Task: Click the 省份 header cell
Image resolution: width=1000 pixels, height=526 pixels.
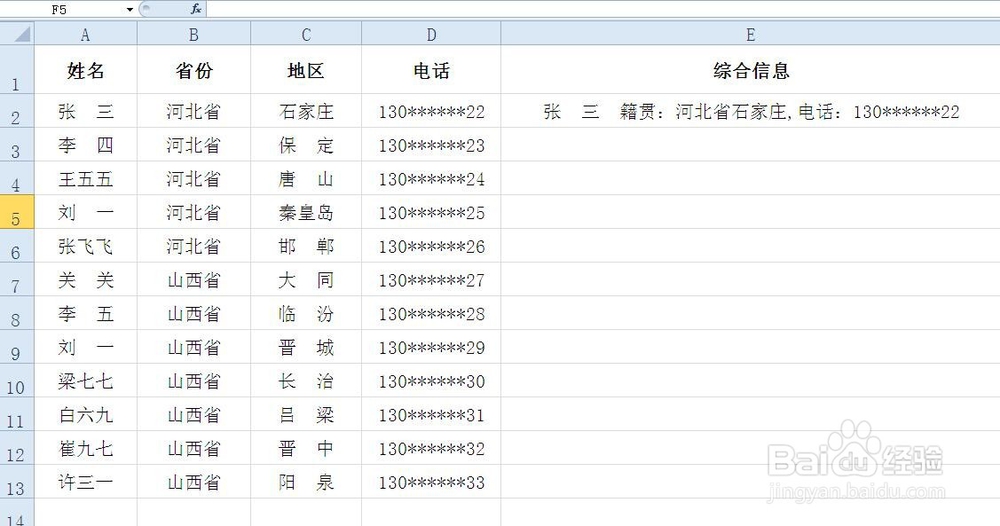Action: point(194,69)
